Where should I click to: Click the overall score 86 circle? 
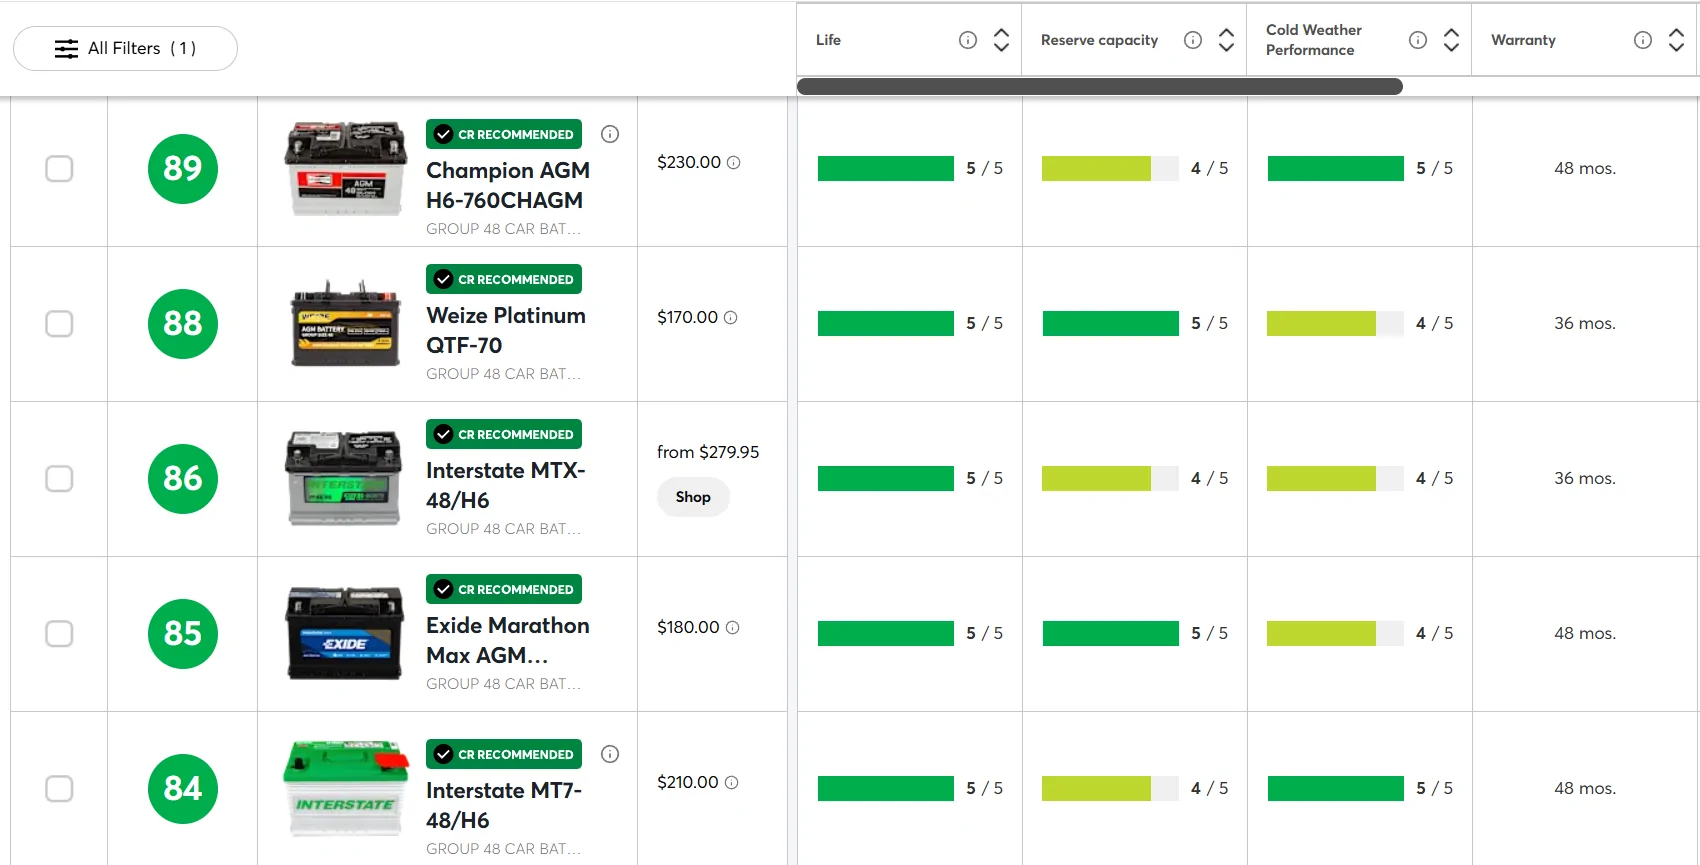183,478
